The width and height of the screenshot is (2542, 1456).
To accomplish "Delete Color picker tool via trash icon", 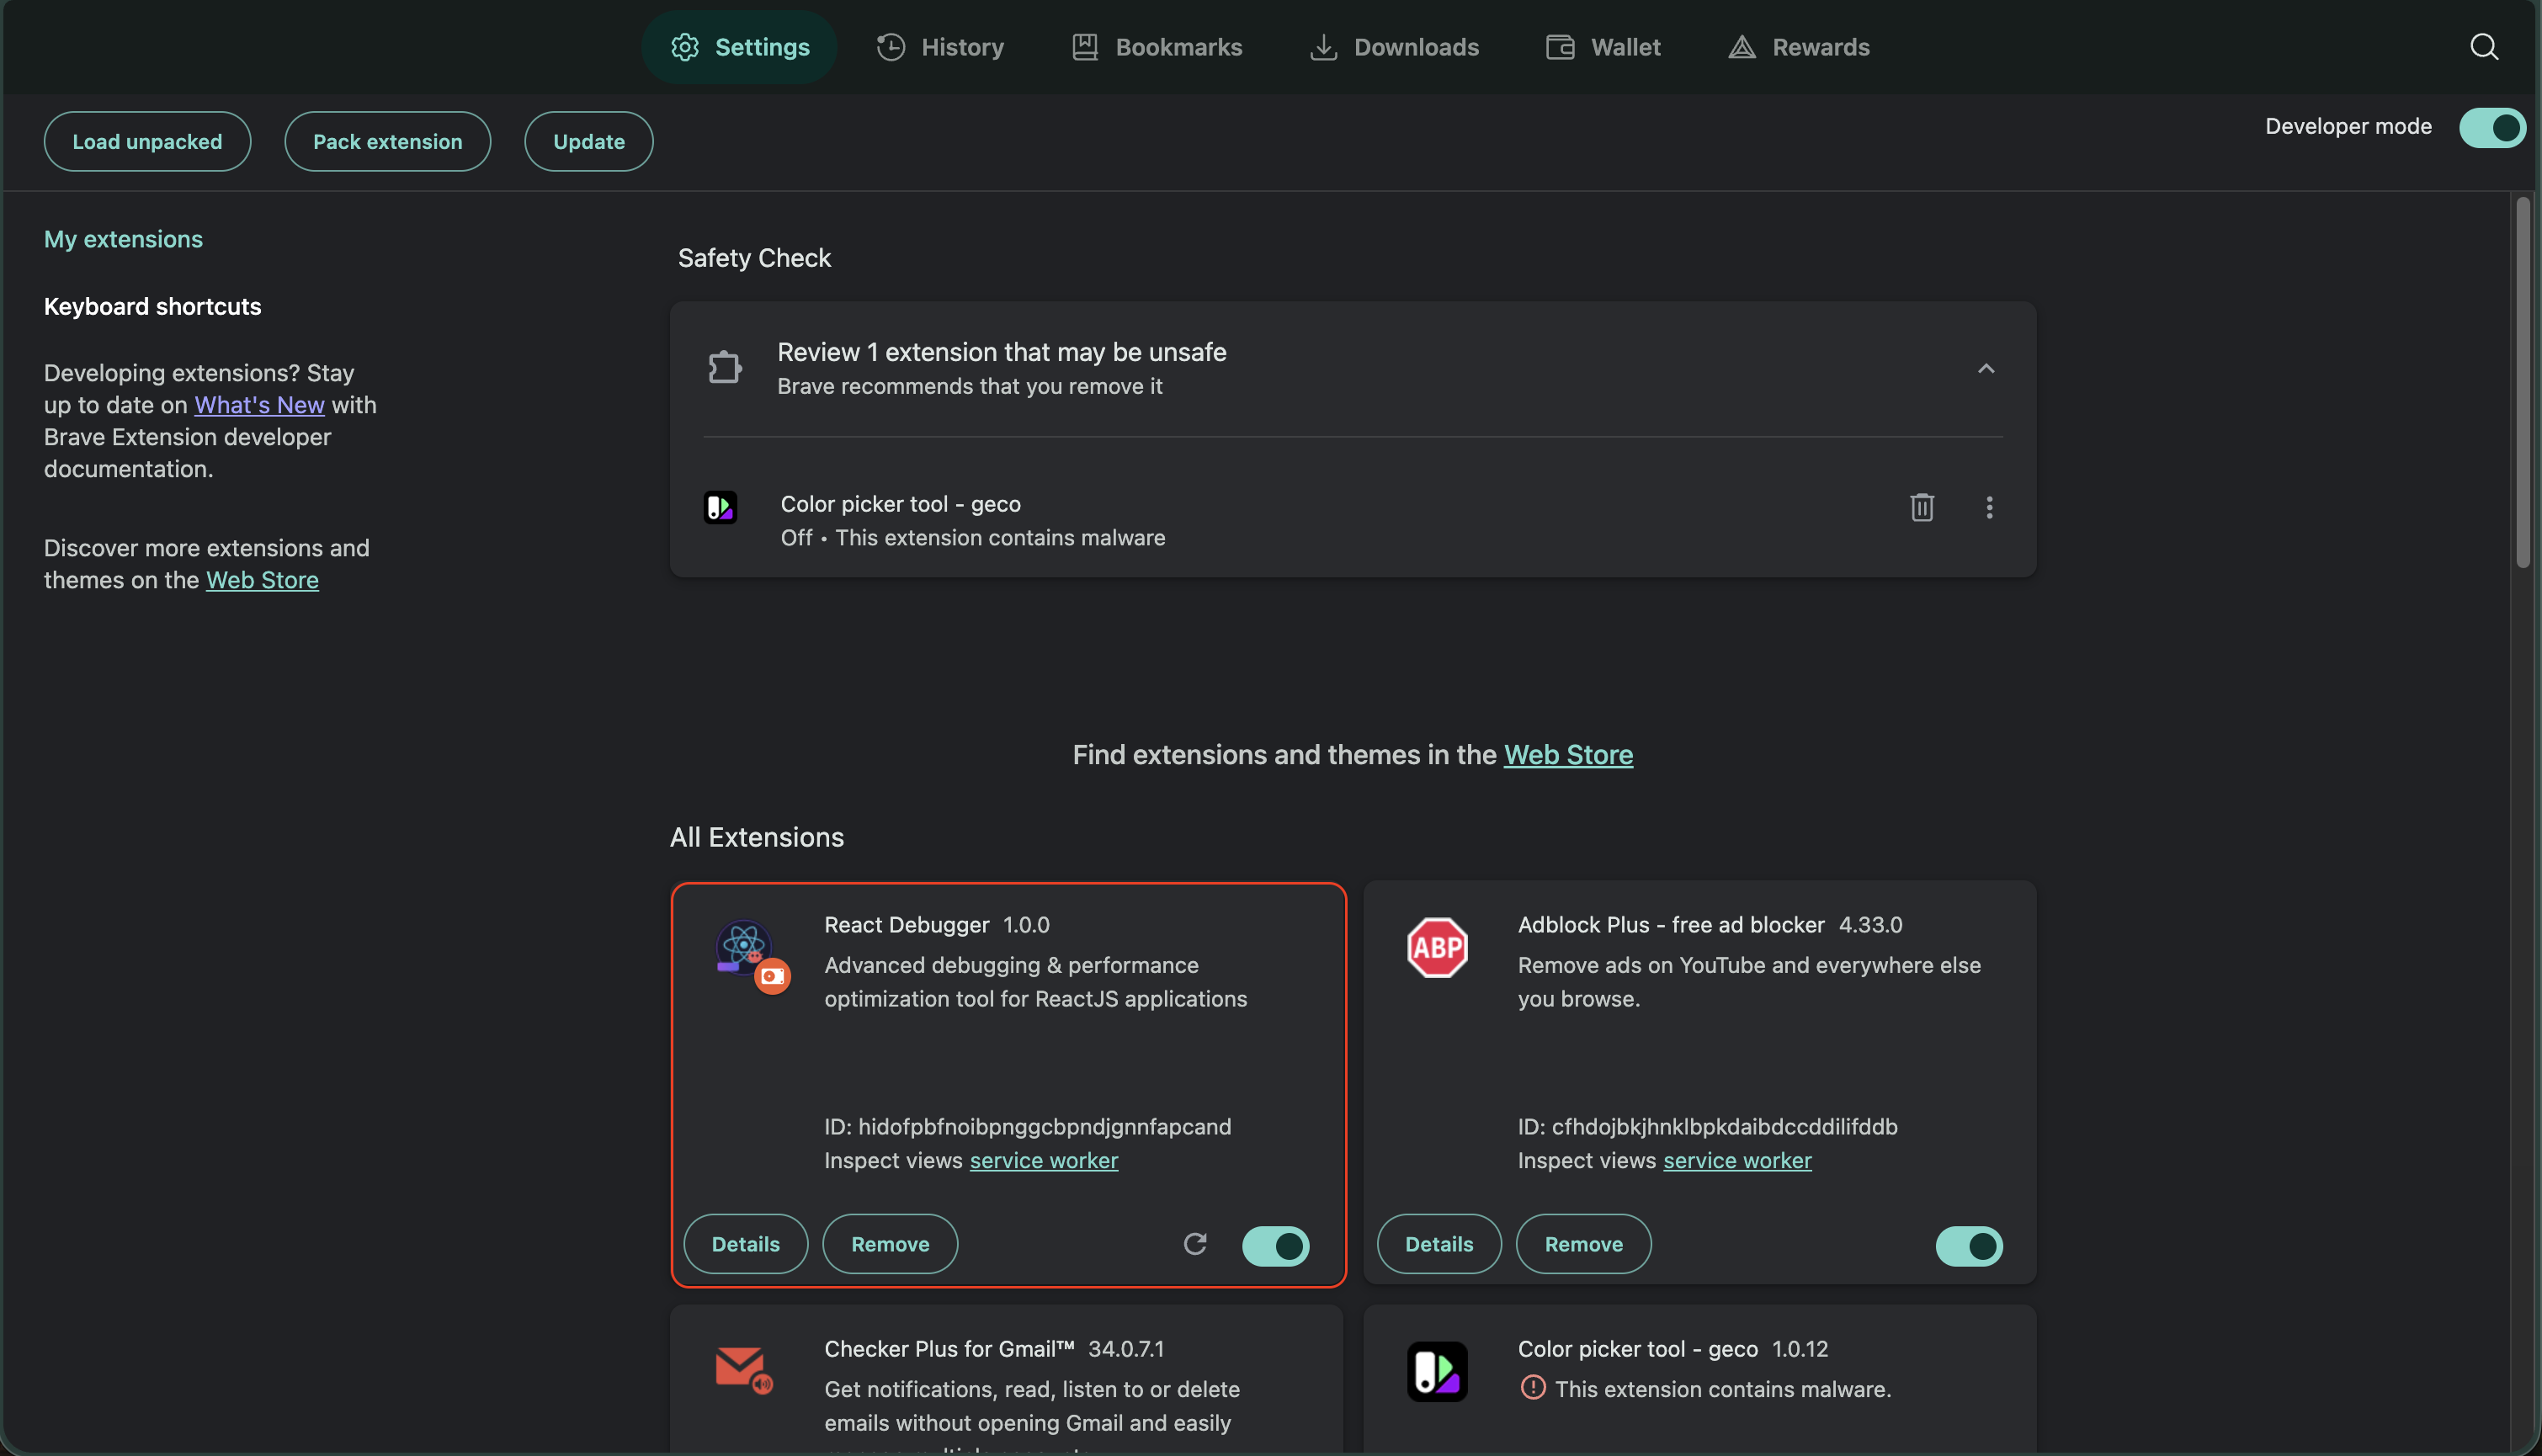I will pos(1921,507).
